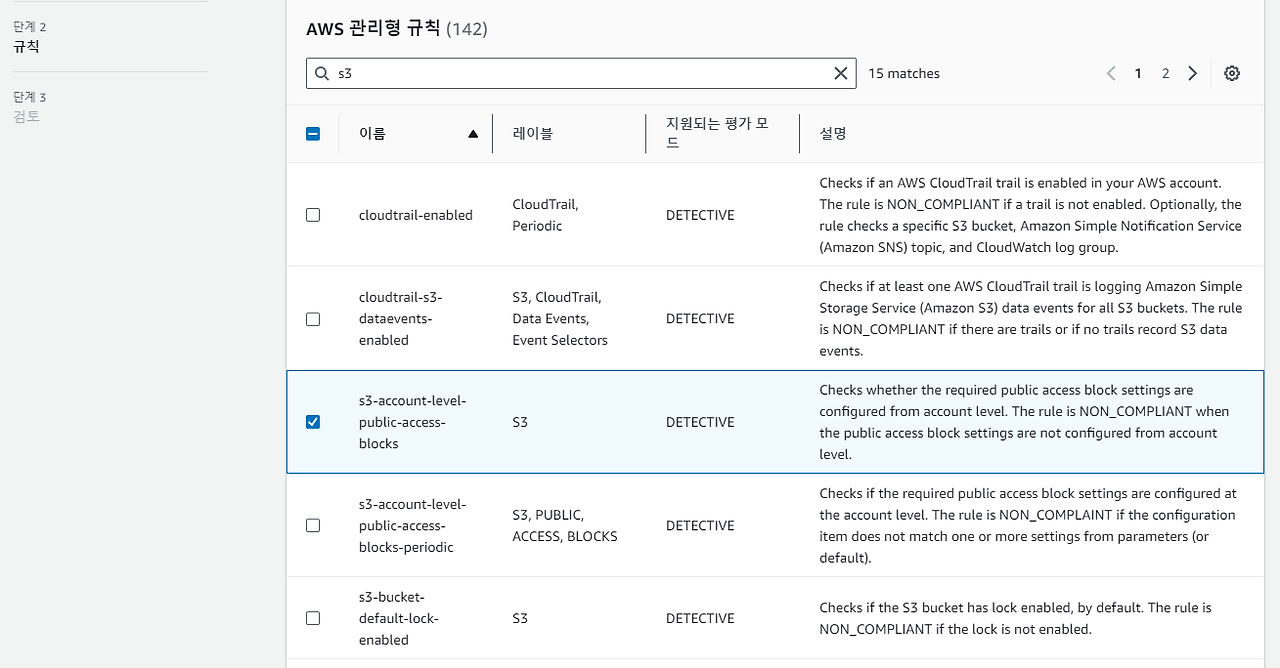Click cloudtrail-s3-dataevents-enabled description text
Viewport: 1280px width, 668px height.
pyautogui.click(x=1030, y=319)
